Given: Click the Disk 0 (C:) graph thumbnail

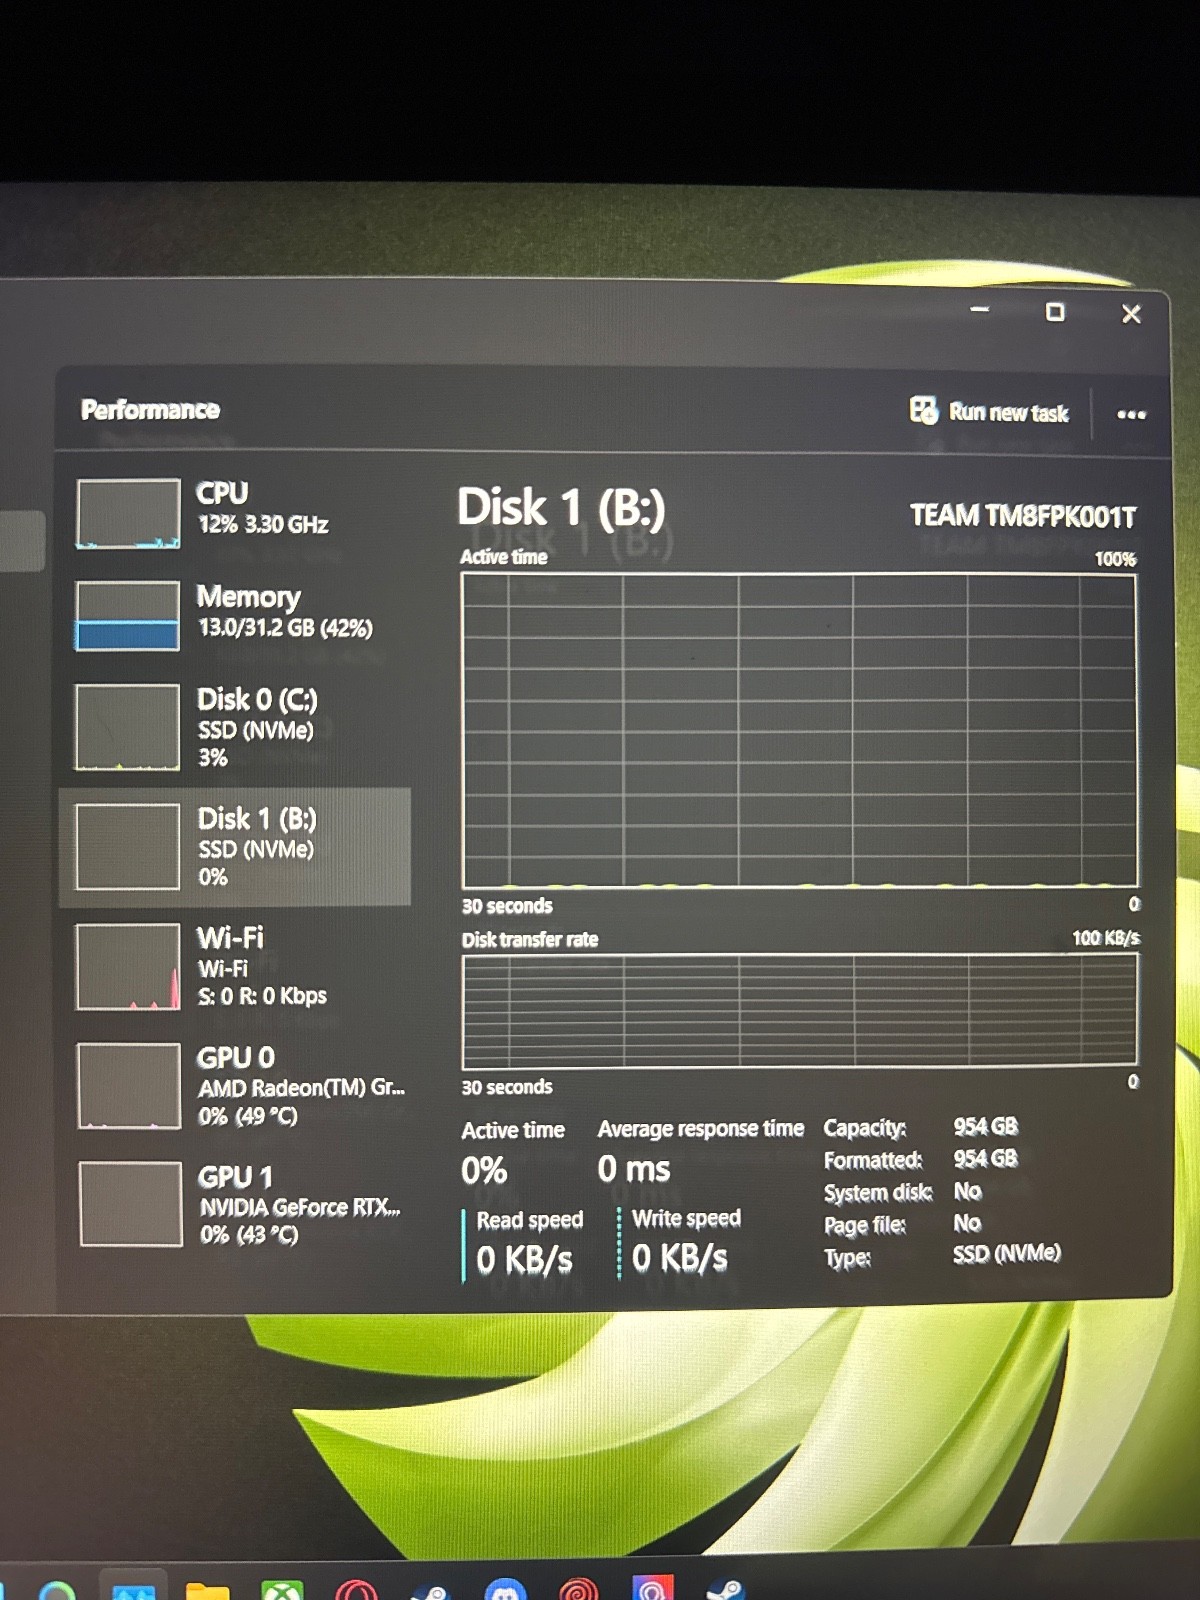Looking at the screenshot, I should [x=128, y=727].
